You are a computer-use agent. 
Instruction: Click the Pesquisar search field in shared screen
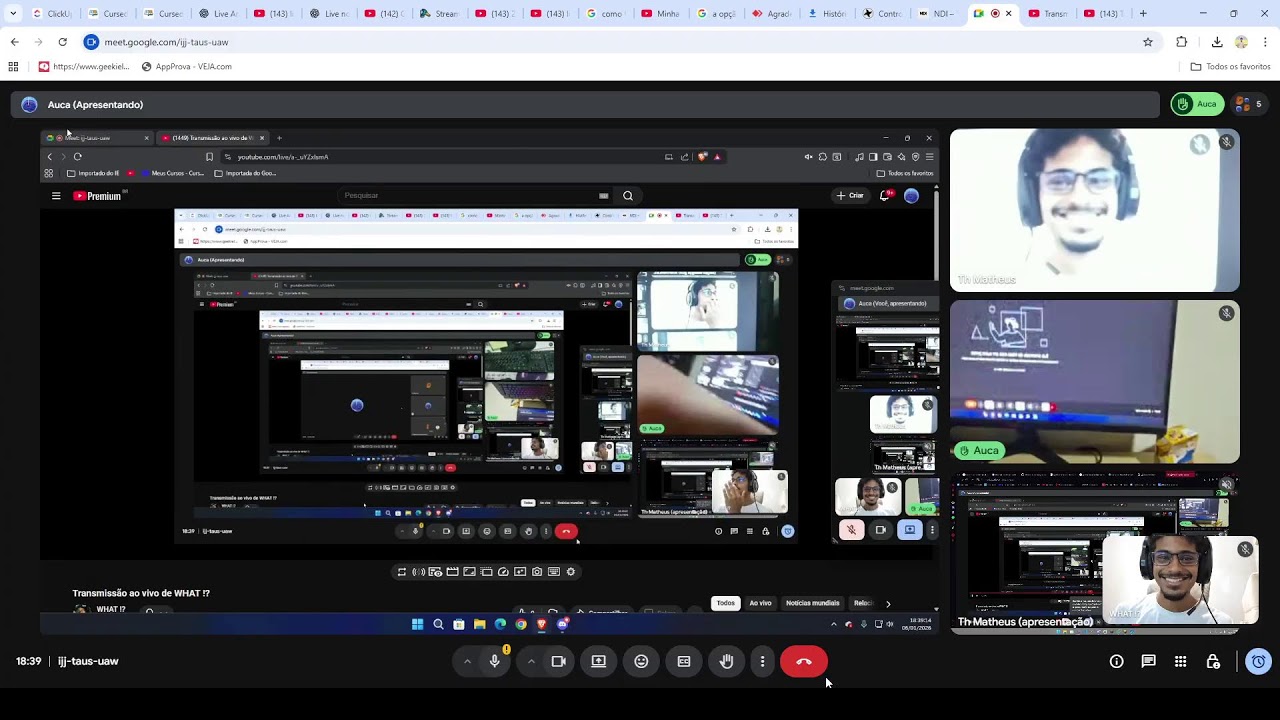[x=476, y=196]
